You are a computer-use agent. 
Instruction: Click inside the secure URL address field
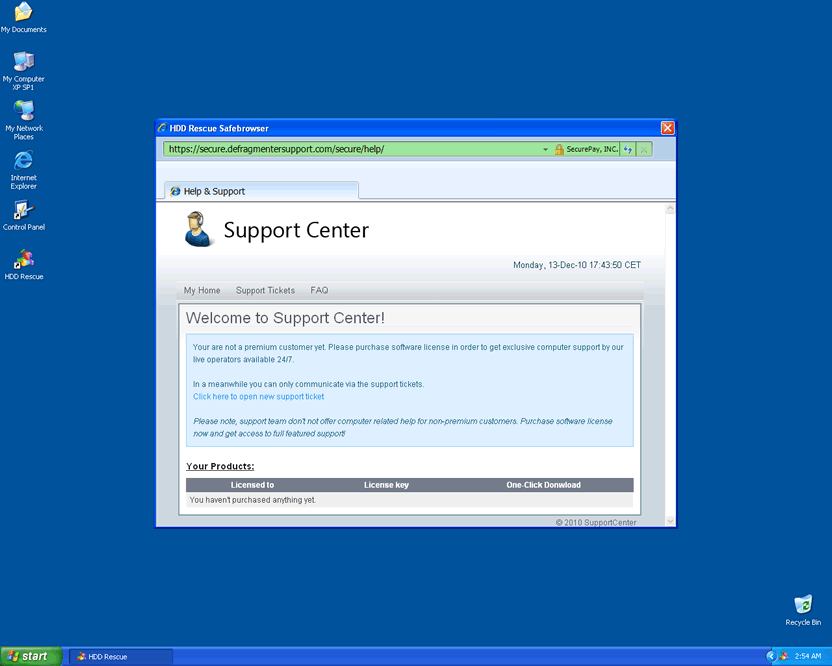(350, 149)
